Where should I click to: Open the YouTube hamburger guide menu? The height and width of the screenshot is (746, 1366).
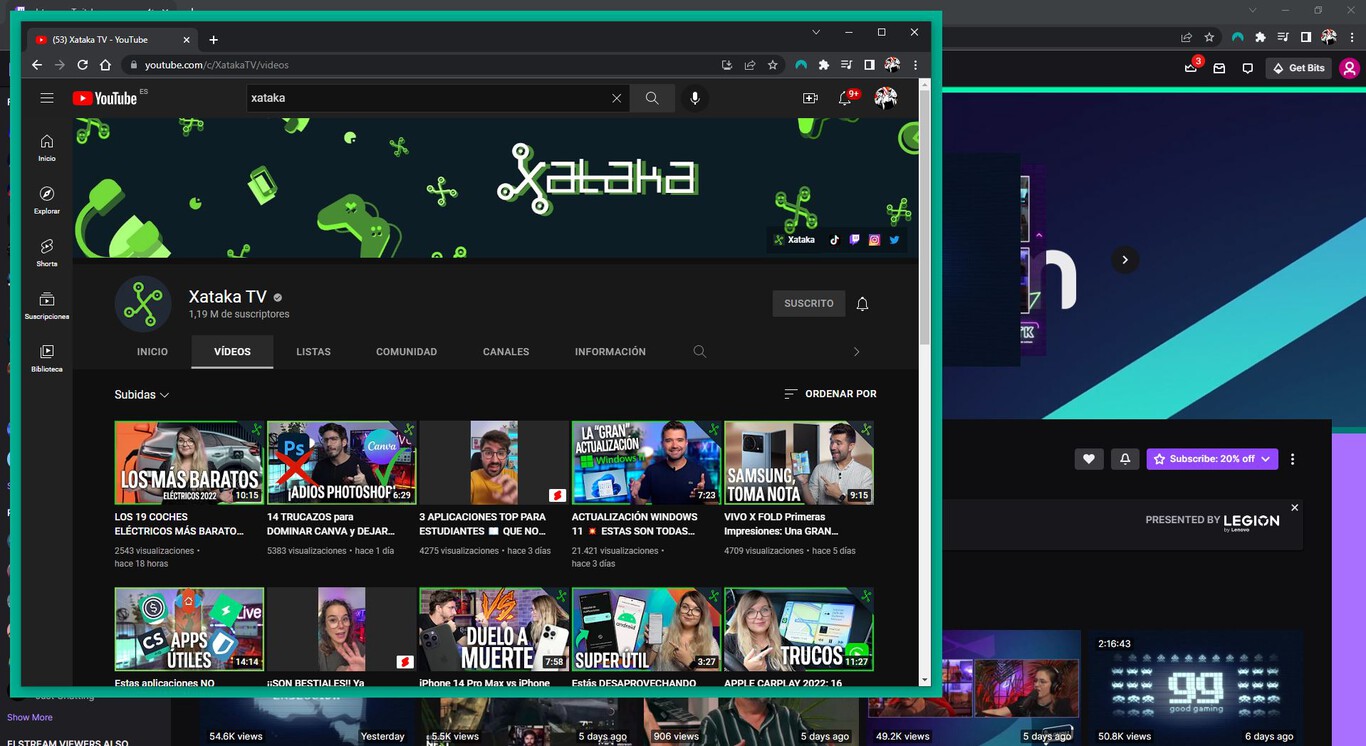click(x=47, y=98)
